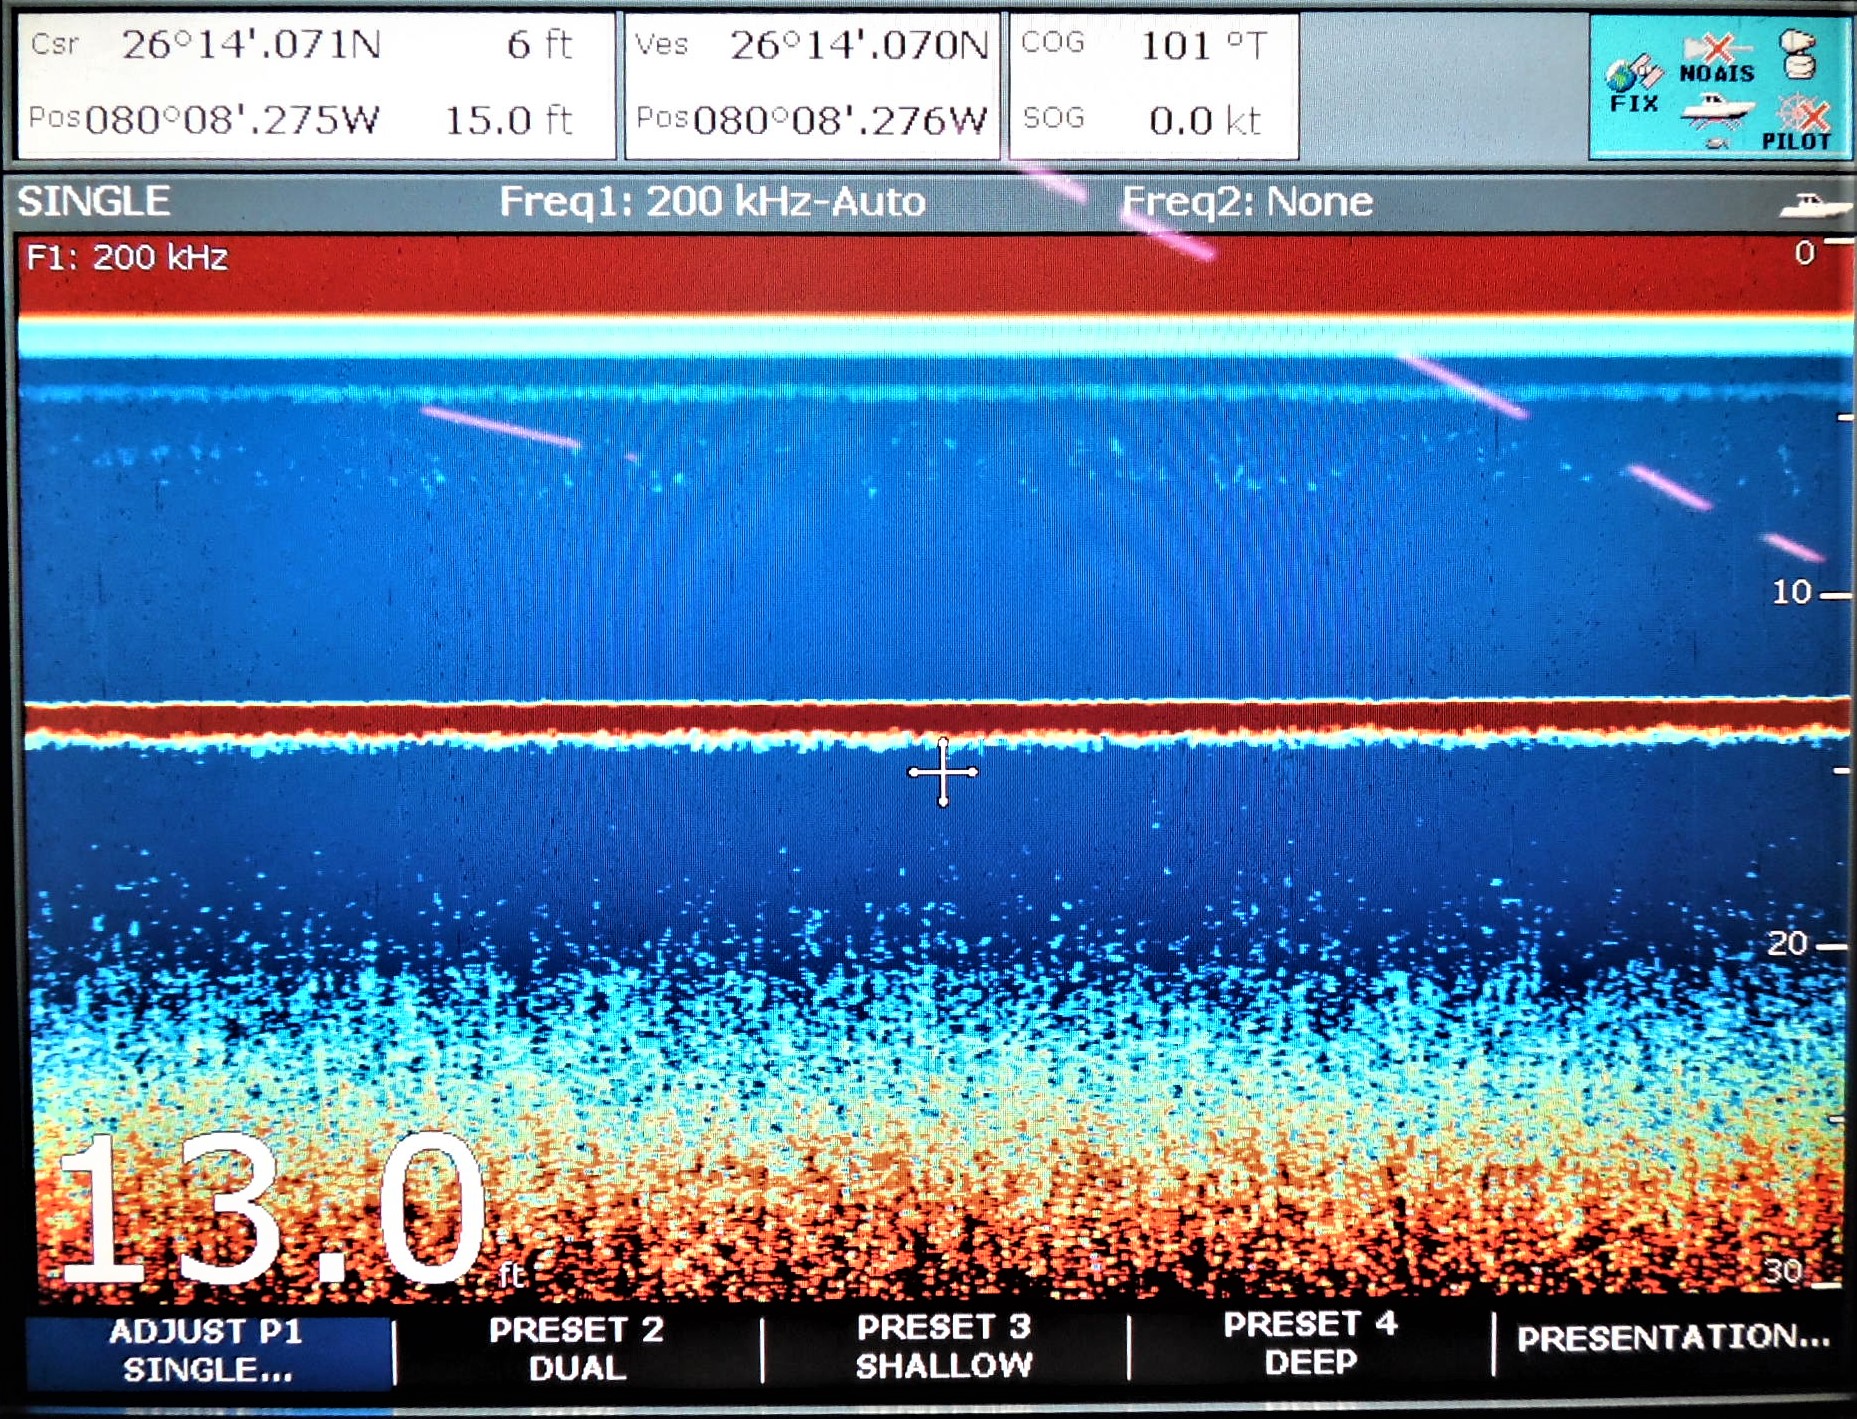
Task: Click the cursor position data box
Action: tap(315, 85)
